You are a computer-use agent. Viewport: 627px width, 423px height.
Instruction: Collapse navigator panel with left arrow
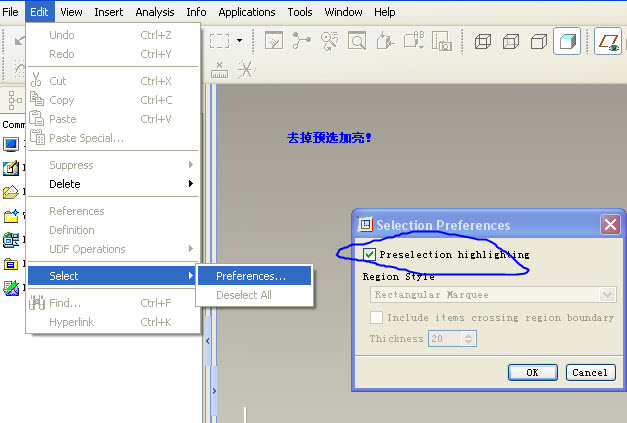[x=208, y=341]
